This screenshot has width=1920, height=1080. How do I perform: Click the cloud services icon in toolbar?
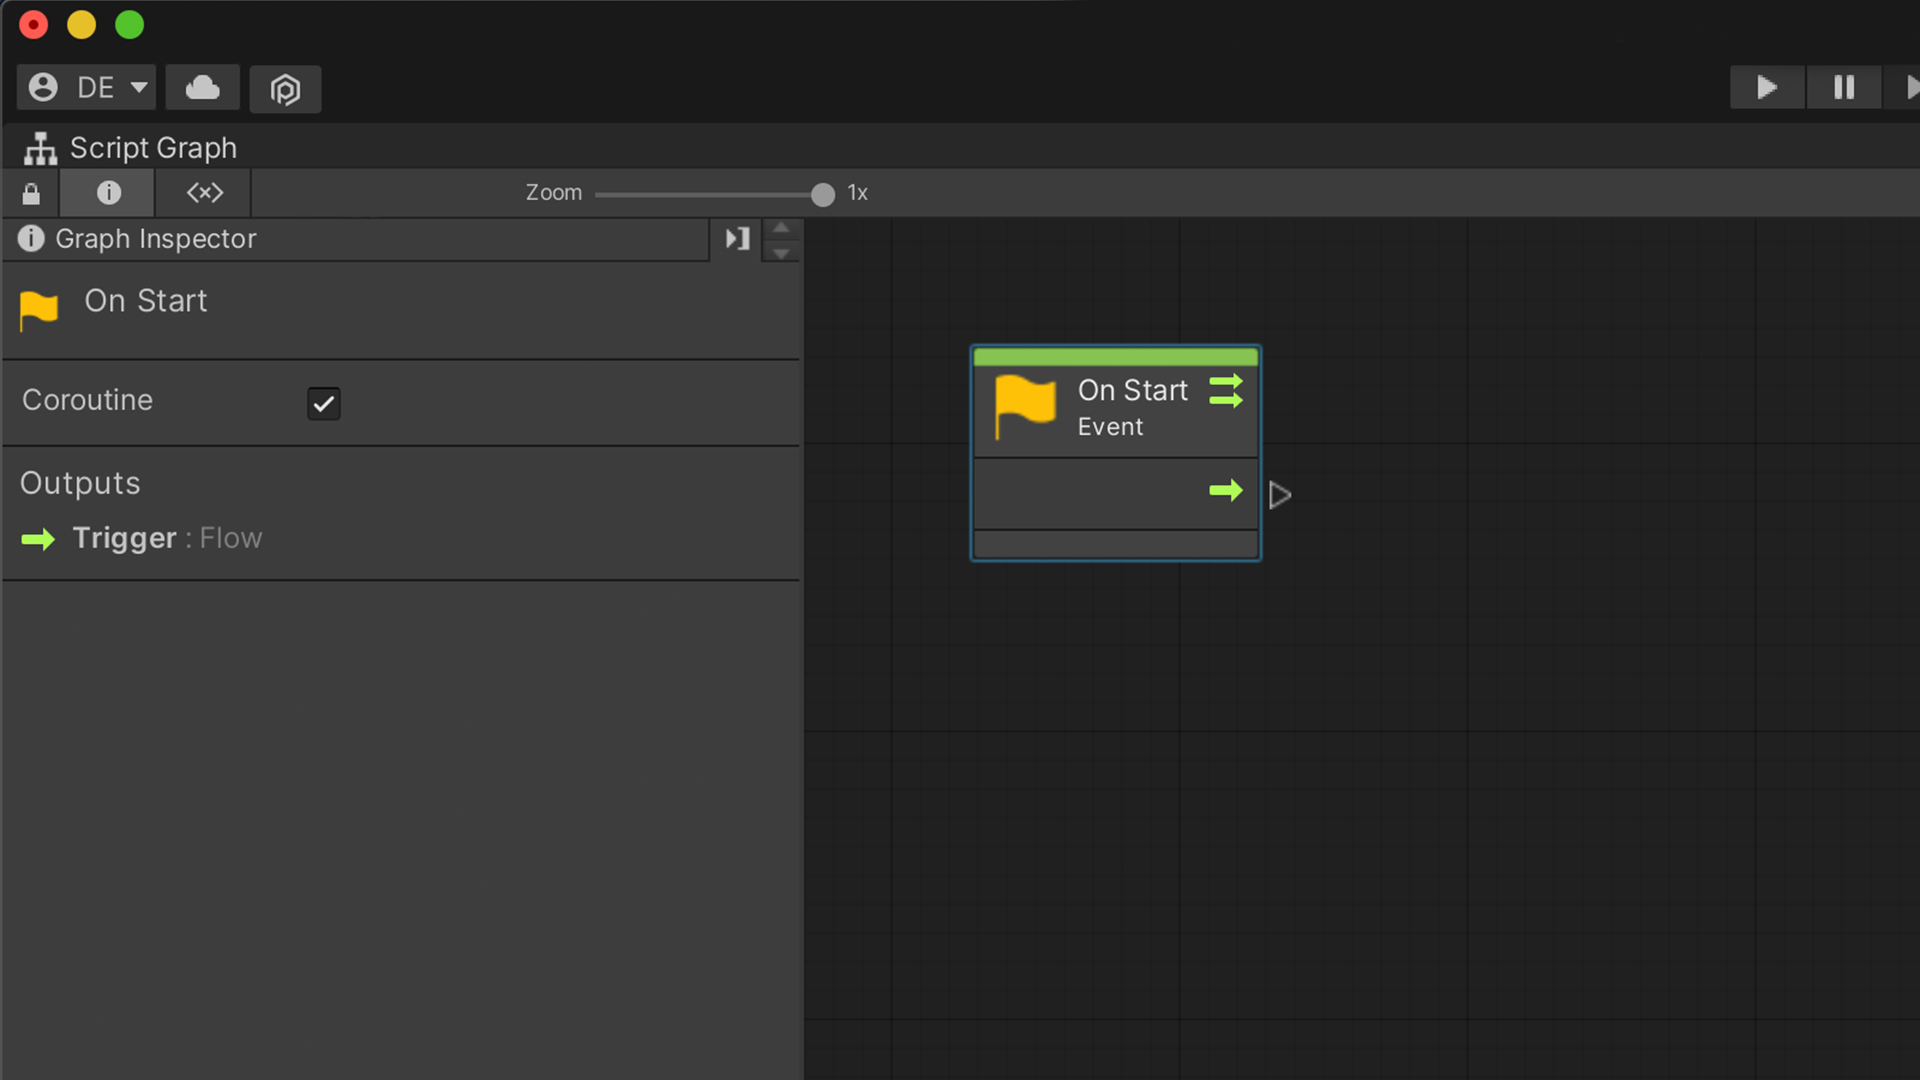(x=202, y=88)
